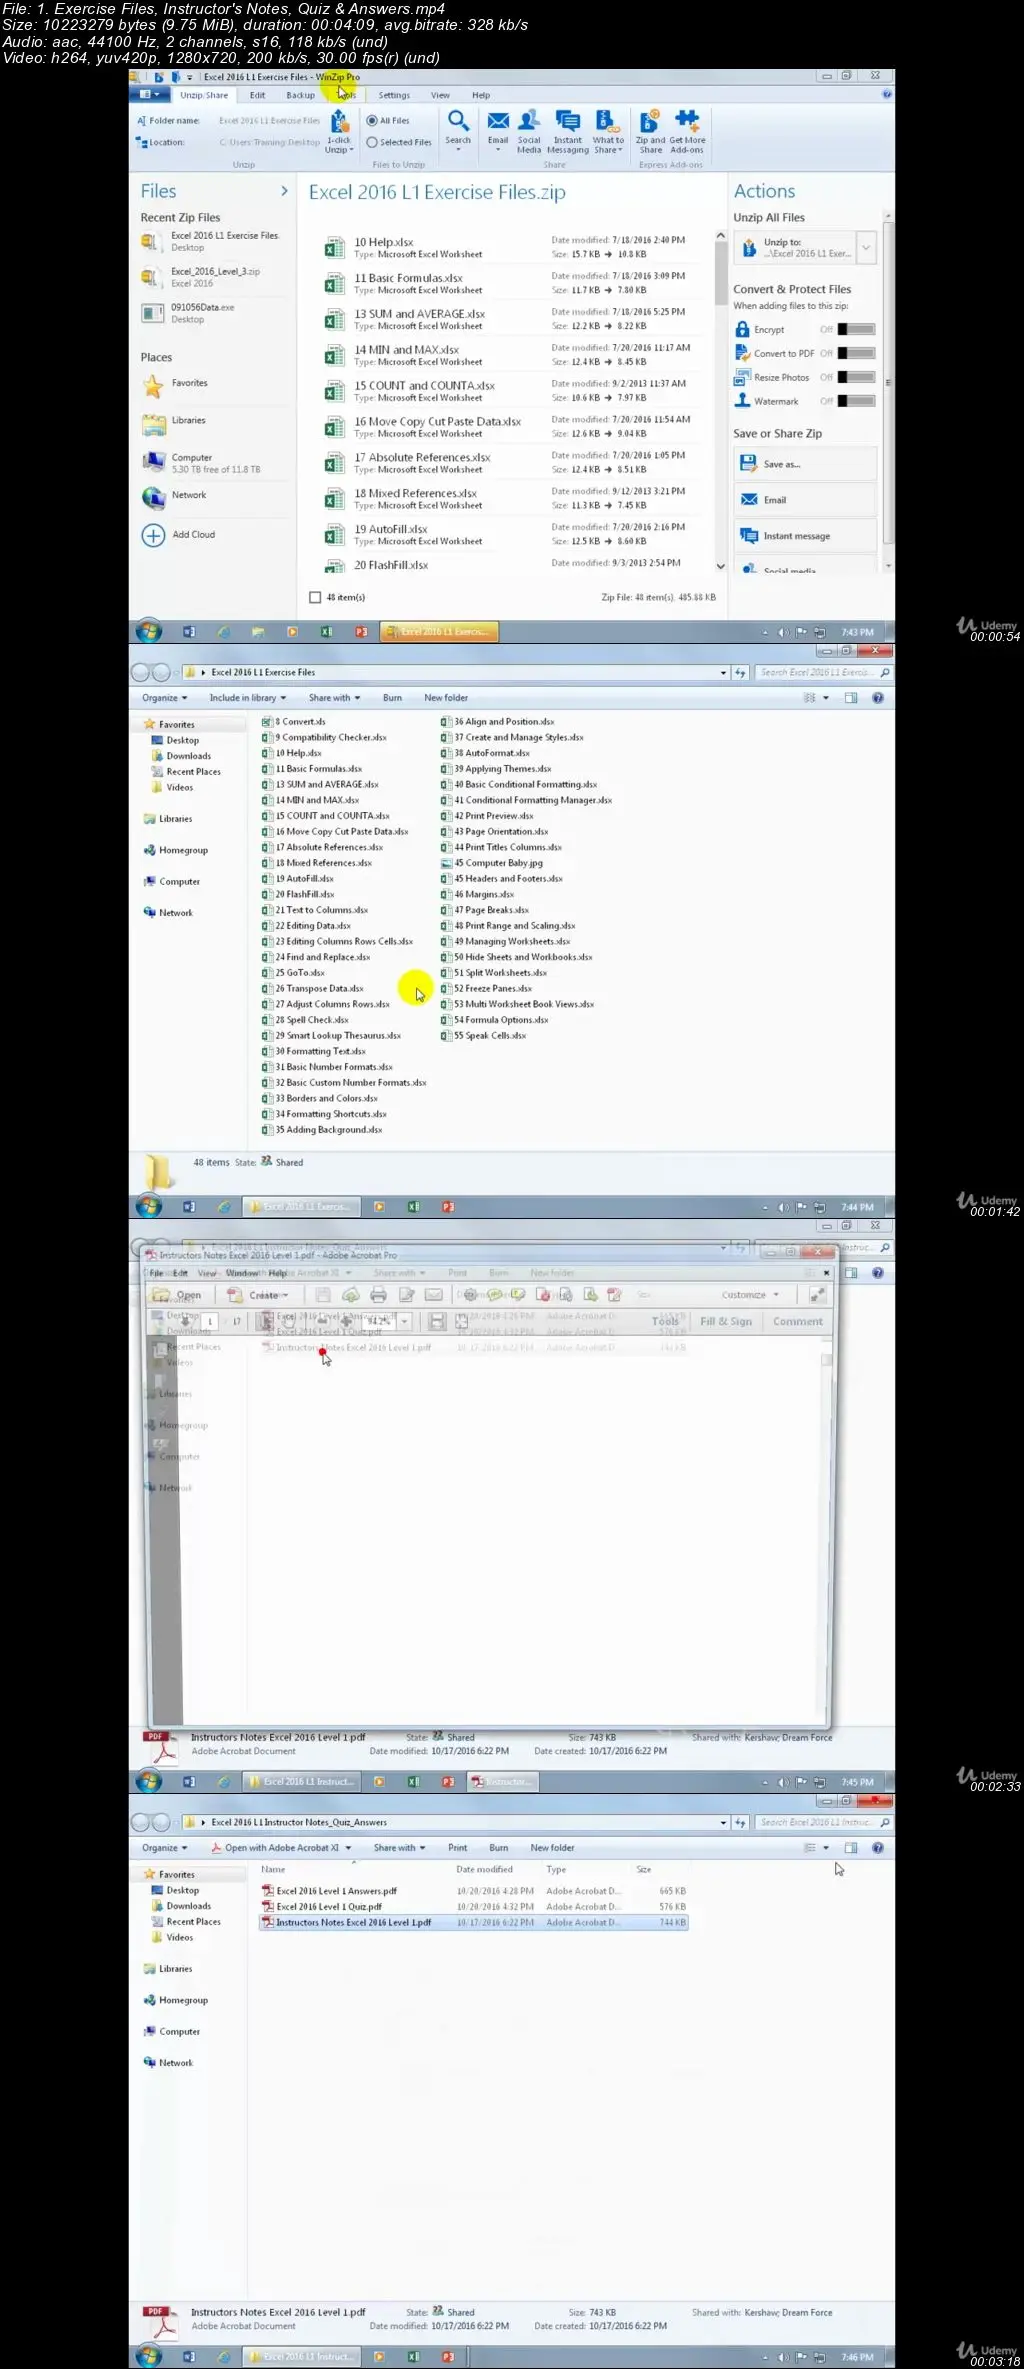Click the WinZip file list vertical scrollbar
The image size is (1024, 2369).
(720, 400)
